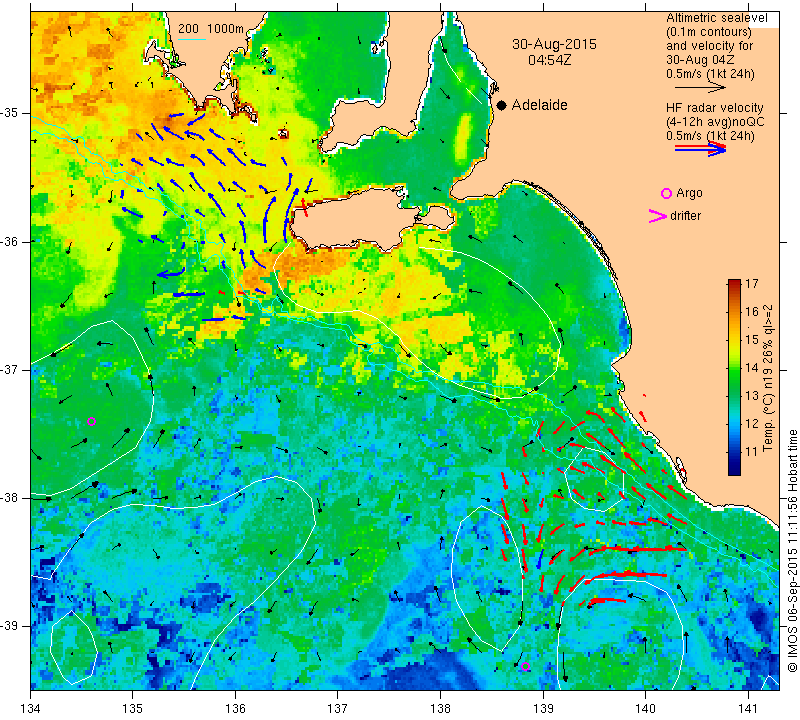Image resolution: width=800 pixels, height=720 pixels.
Task: Click the temperature colorbar
Action: tap(734, 377)
